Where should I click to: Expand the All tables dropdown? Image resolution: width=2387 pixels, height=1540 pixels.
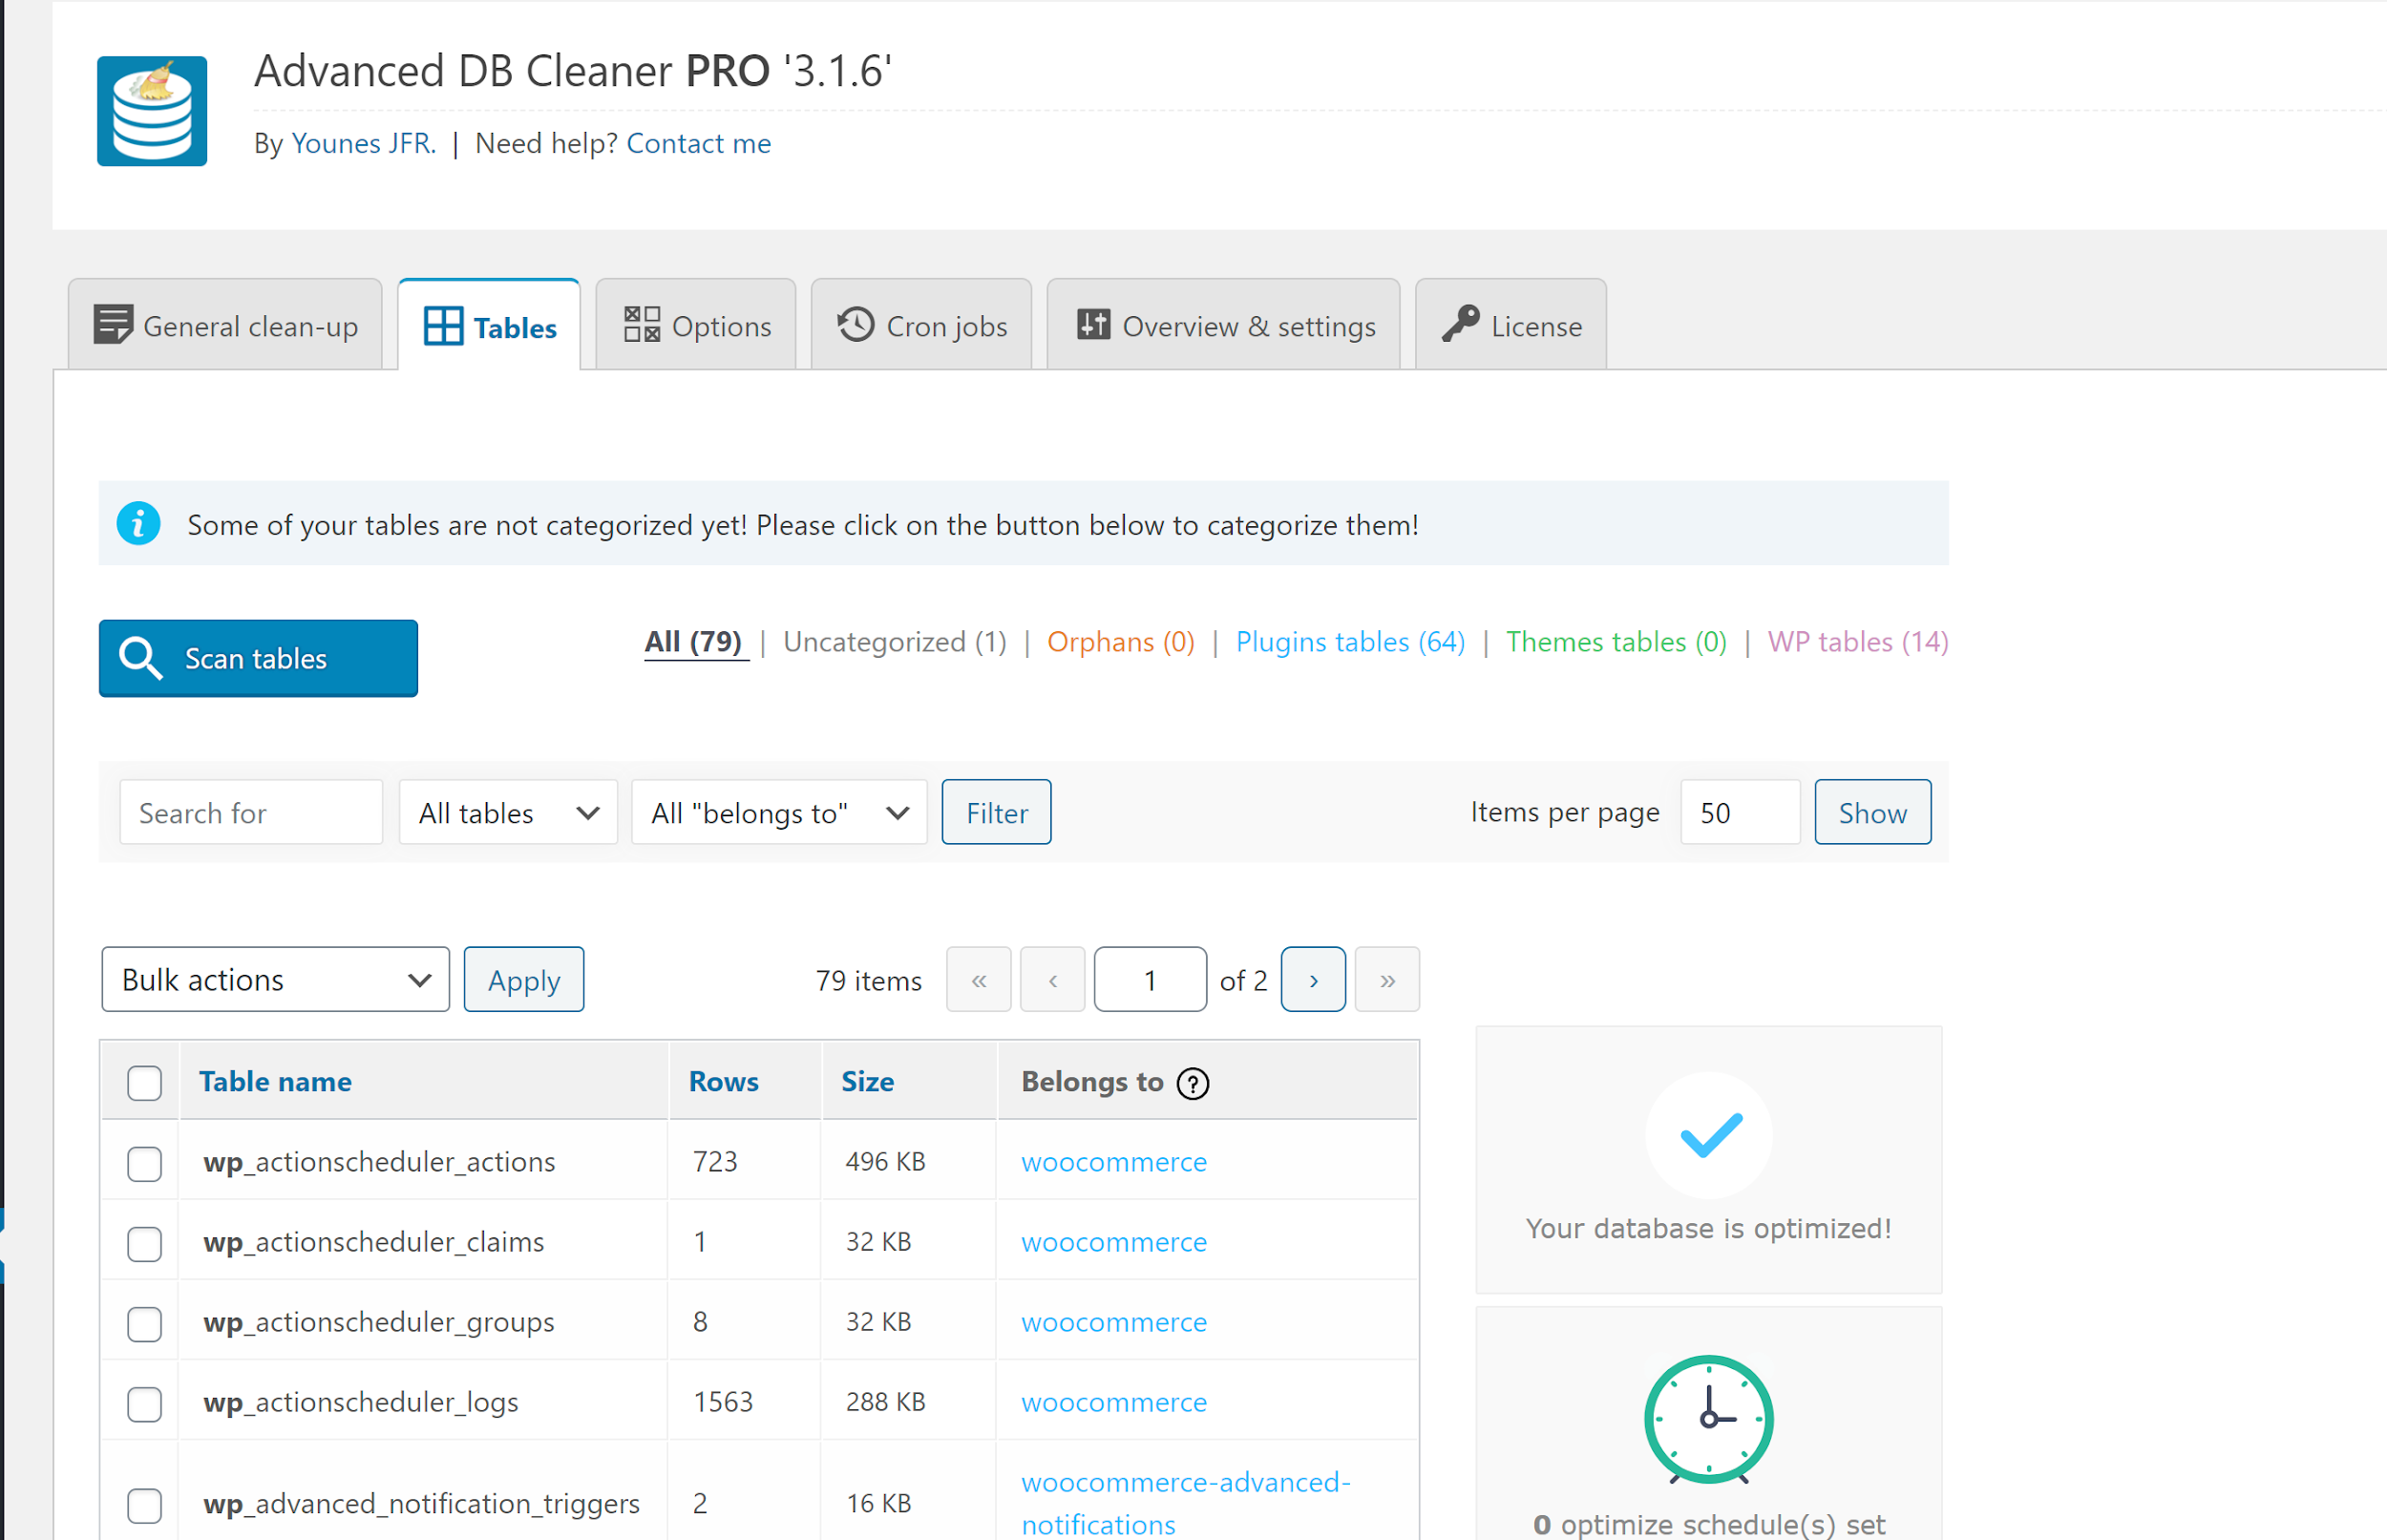pos(508,813)
